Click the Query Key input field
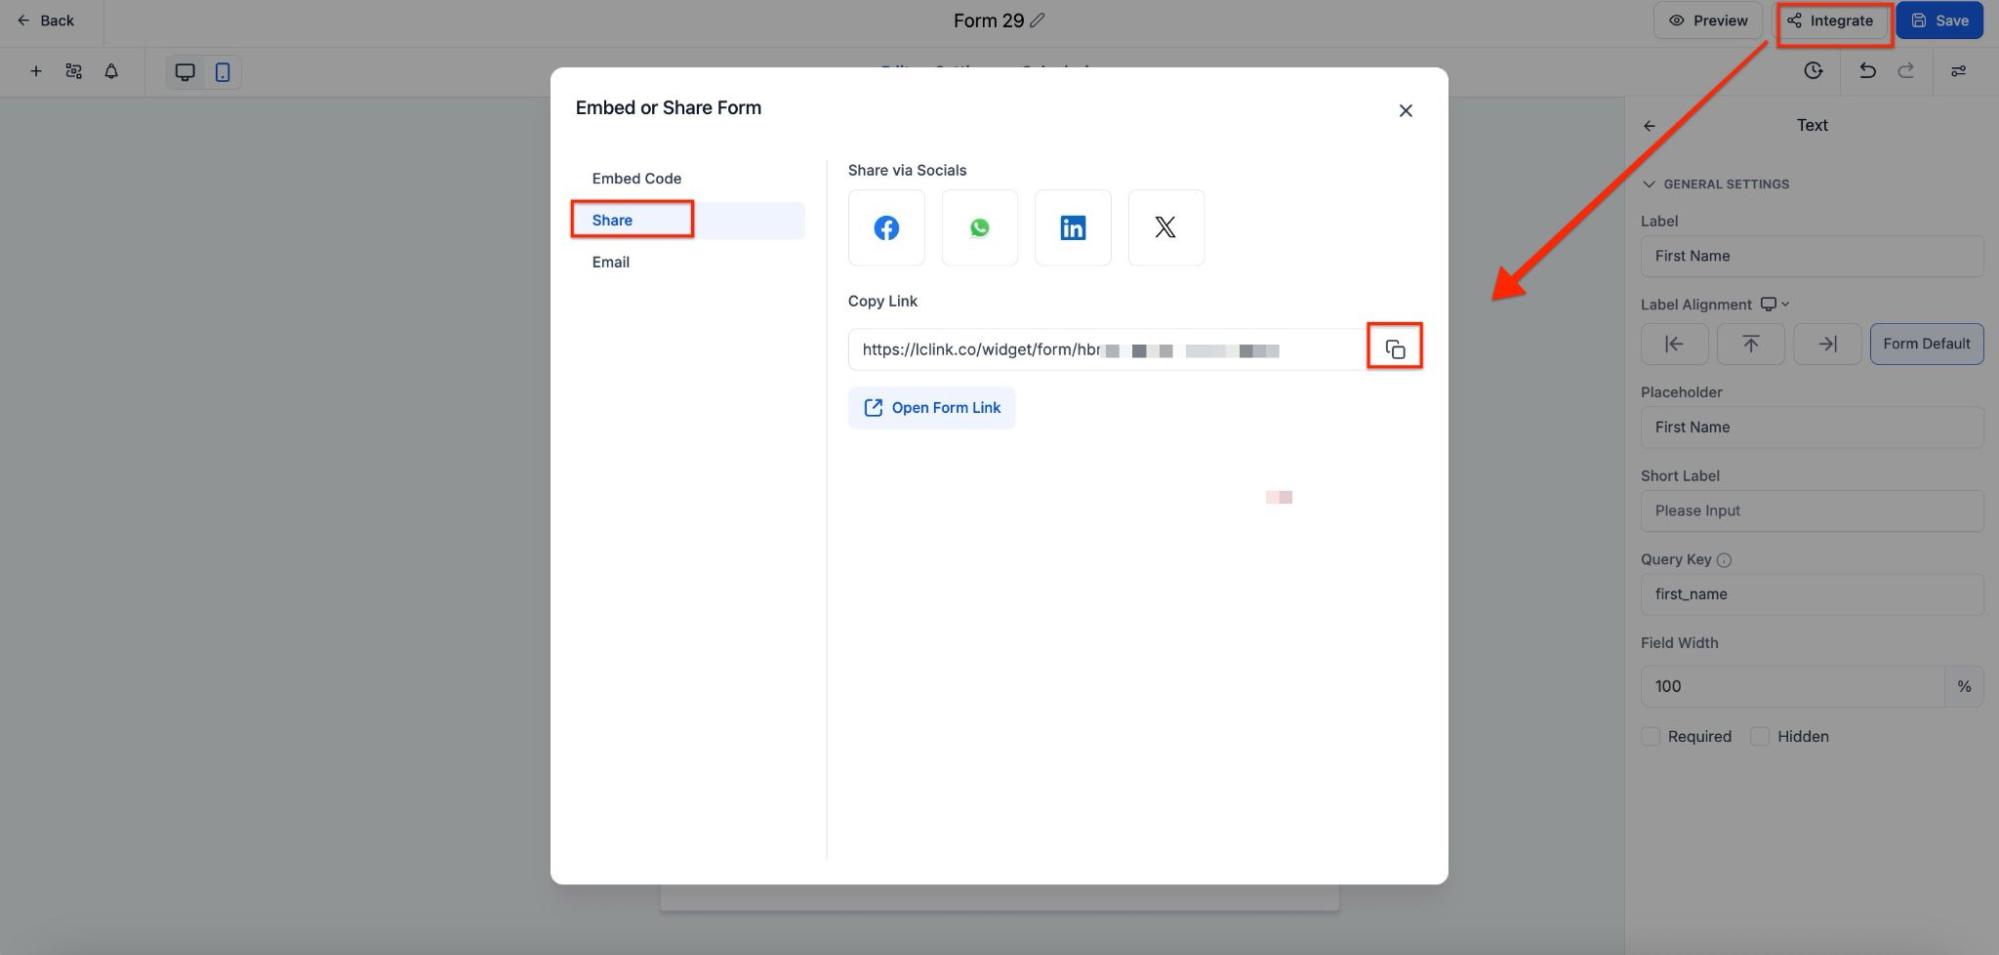 click(x=1812, y=594)
